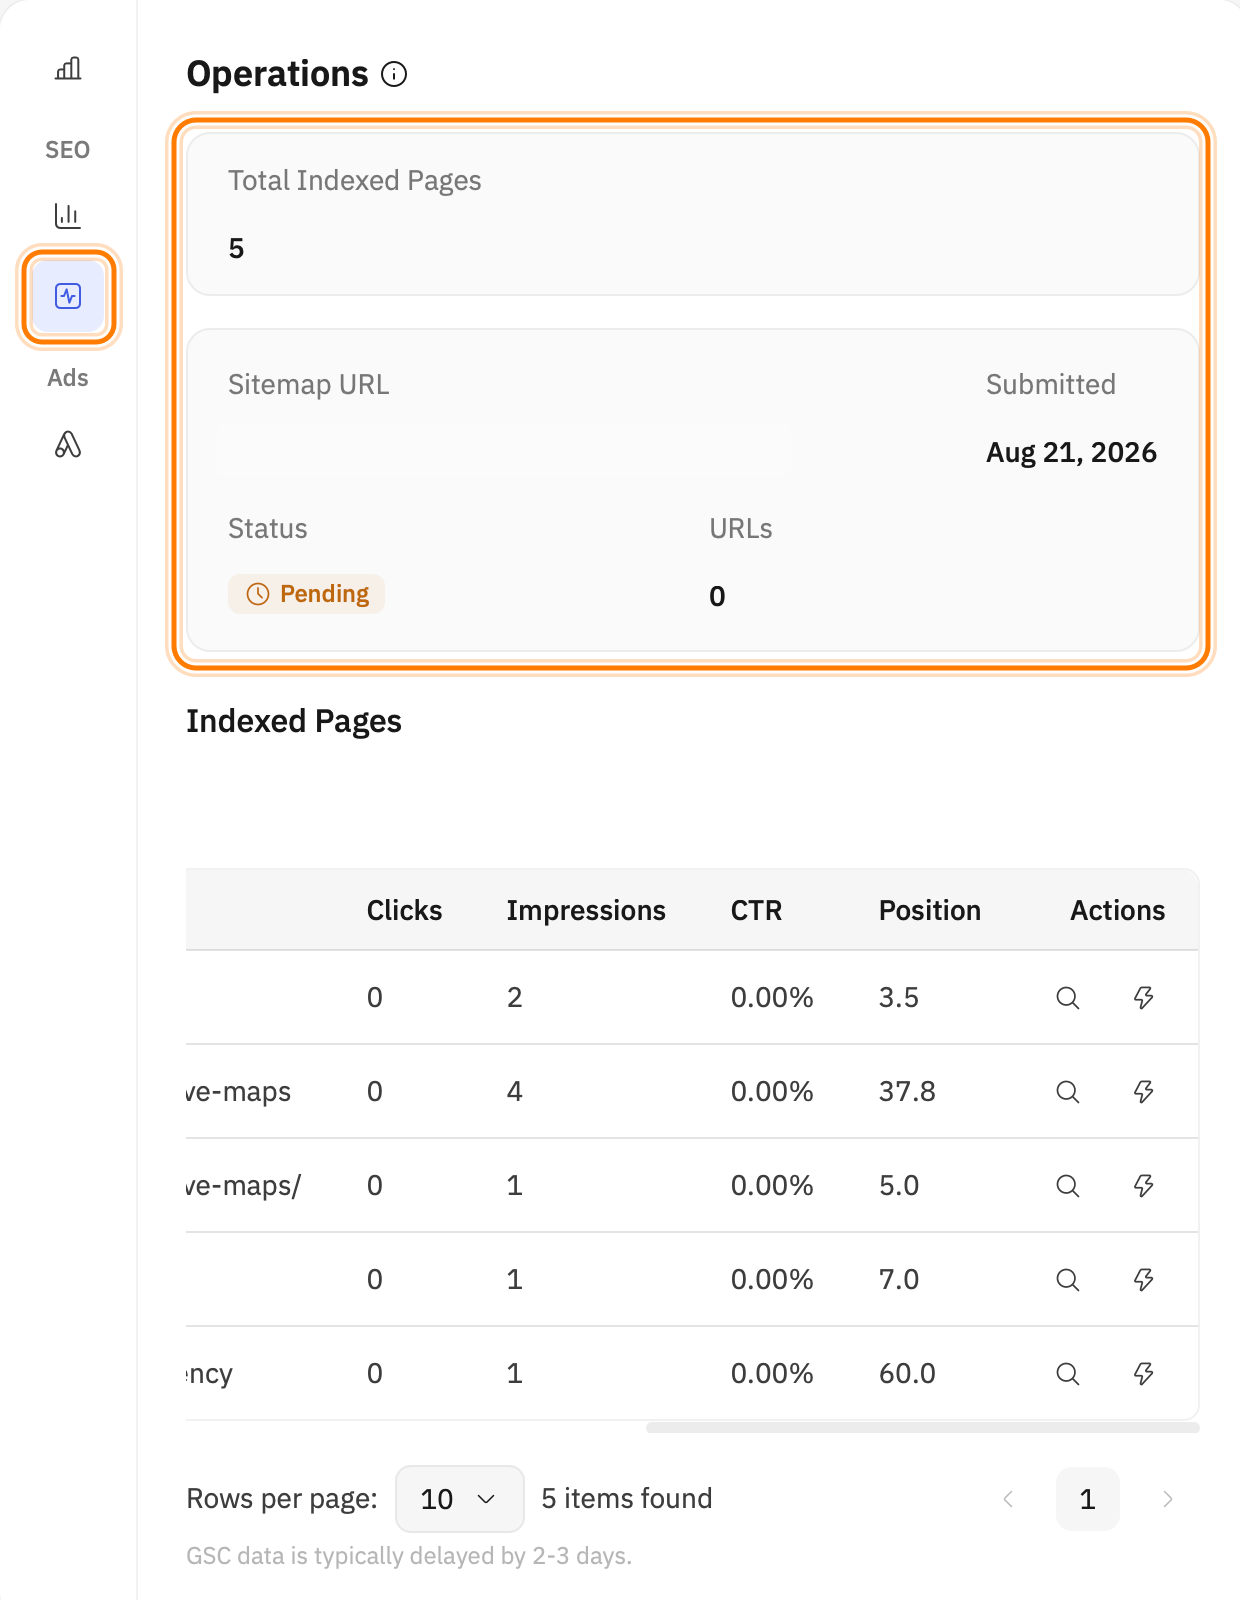Open the Google Ads icon in sidebar
Viewport: 1240px width, 1600px height.
68,444
